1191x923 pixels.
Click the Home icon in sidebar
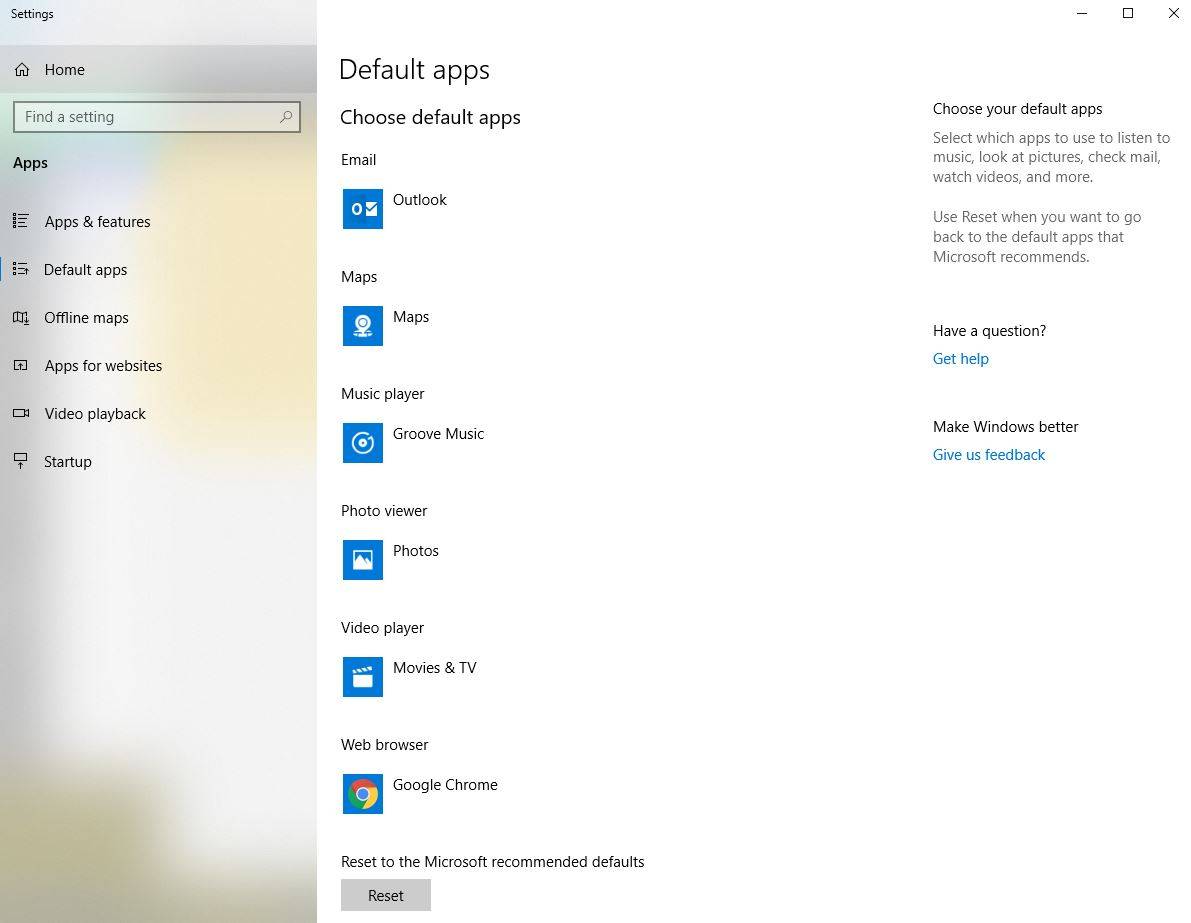(x=22, y=70)
